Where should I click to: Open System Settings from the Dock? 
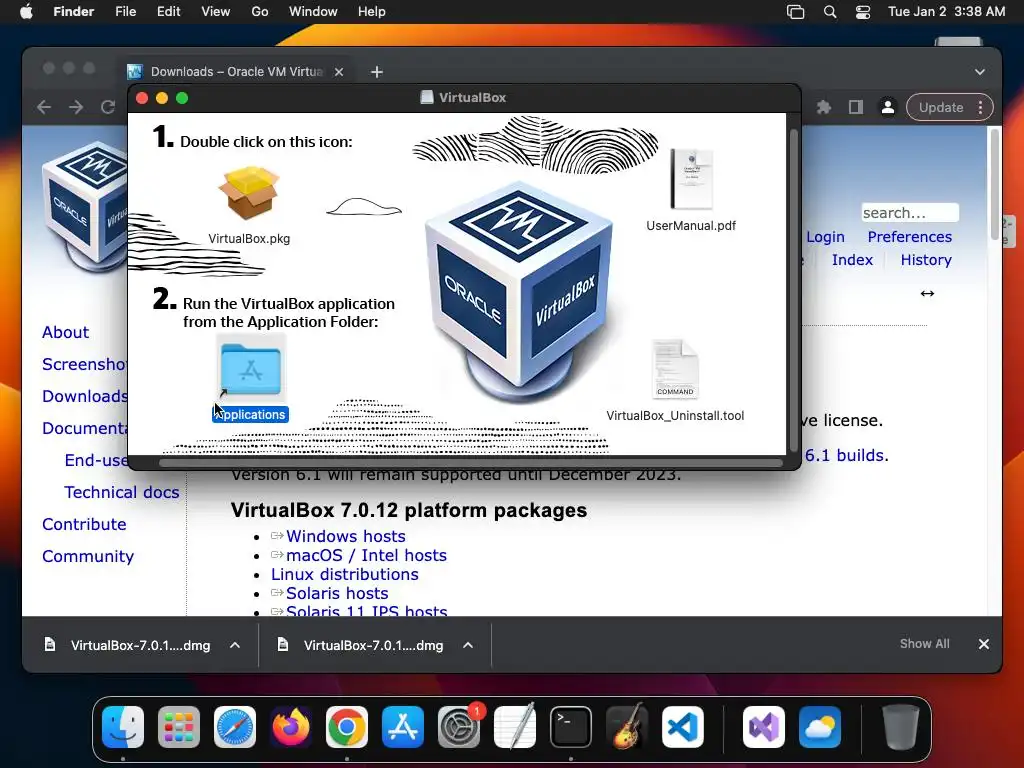[x=459, y=727]
